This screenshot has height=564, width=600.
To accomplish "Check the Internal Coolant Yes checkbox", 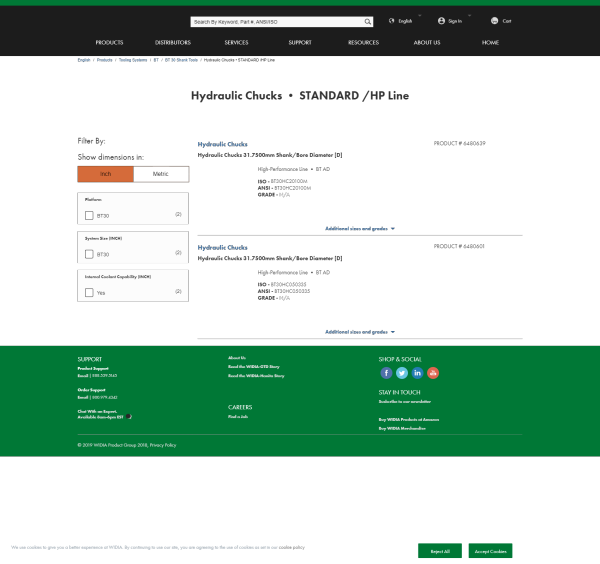I will 89,292.
